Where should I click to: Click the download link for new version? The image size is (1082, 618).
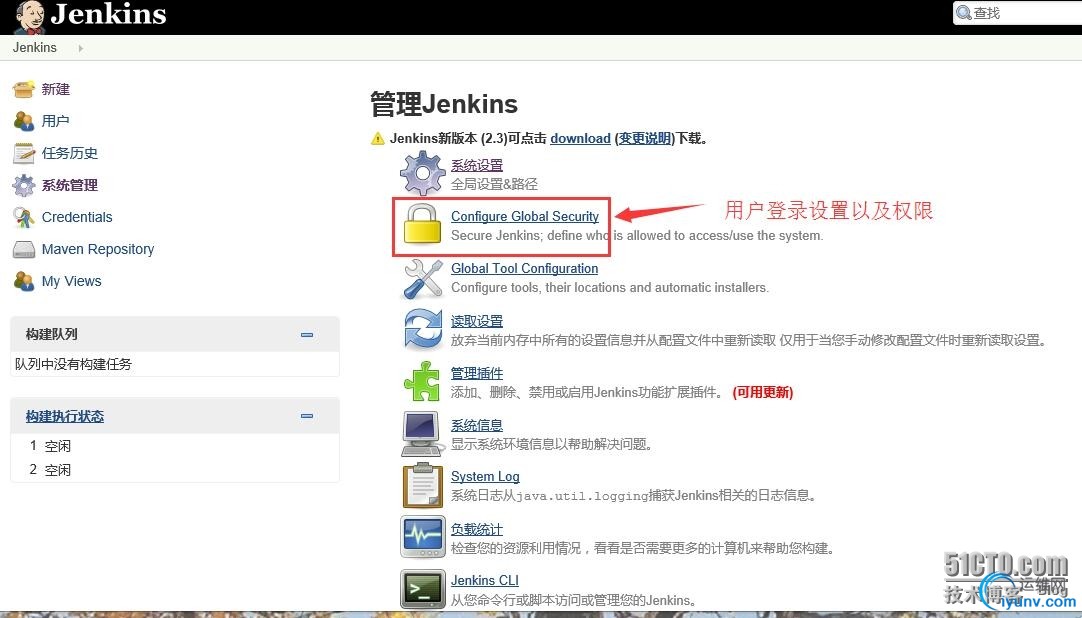(x=580, y=139)
